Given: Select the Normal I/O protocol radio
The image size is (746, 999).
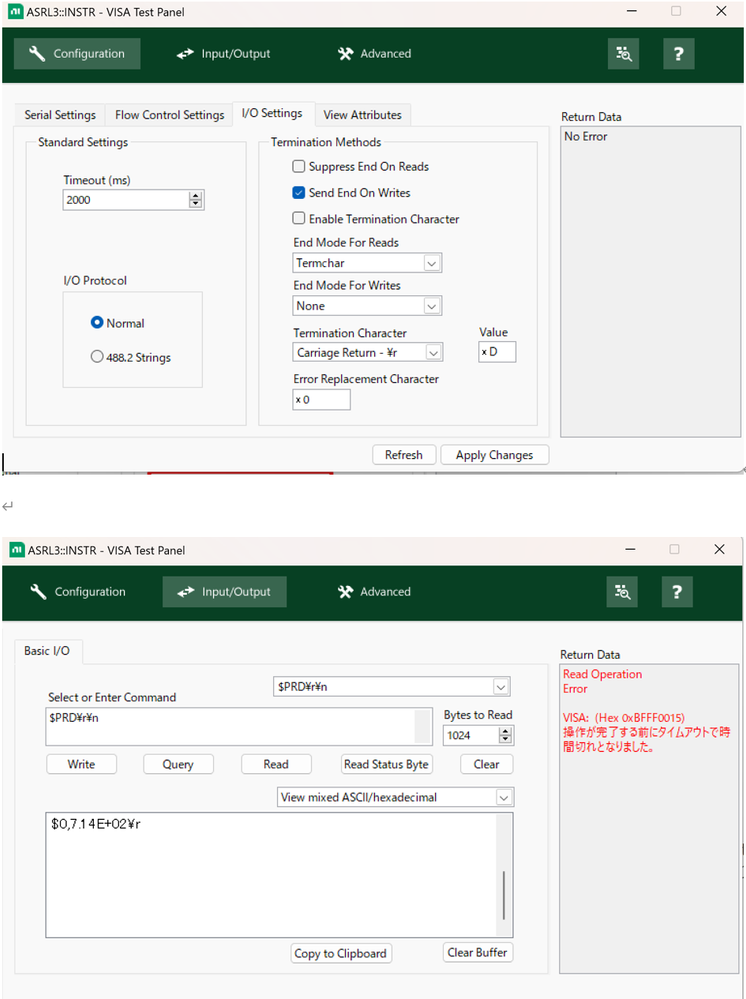Looking at the screenshot, I should [x=97, y=323].
